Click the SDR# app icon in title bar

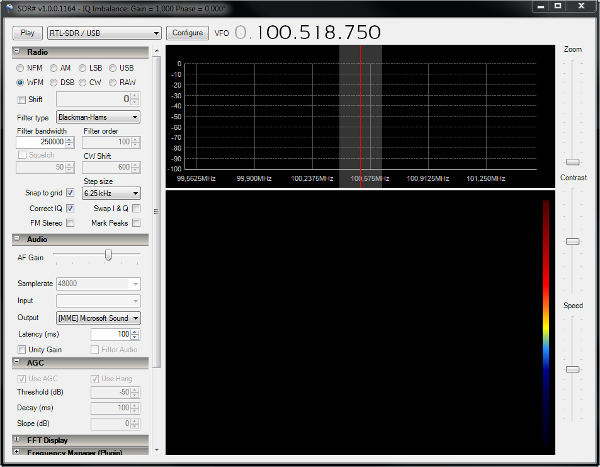pyautogui.click(x=9, y=8)
